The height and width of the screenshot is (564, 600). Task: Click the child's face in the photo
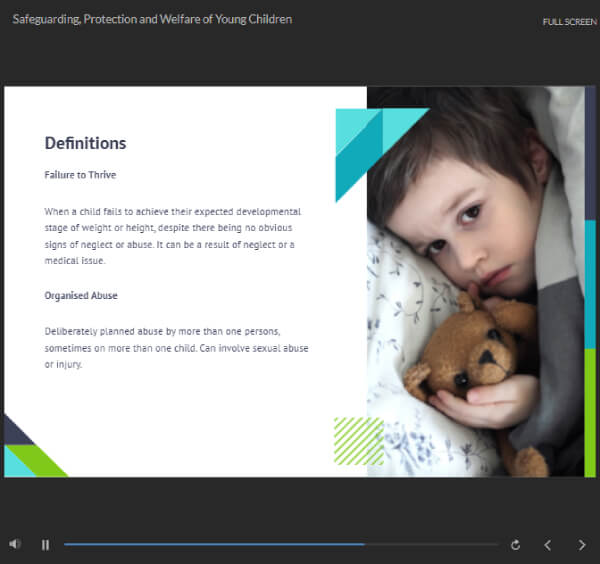coord(470,200)
